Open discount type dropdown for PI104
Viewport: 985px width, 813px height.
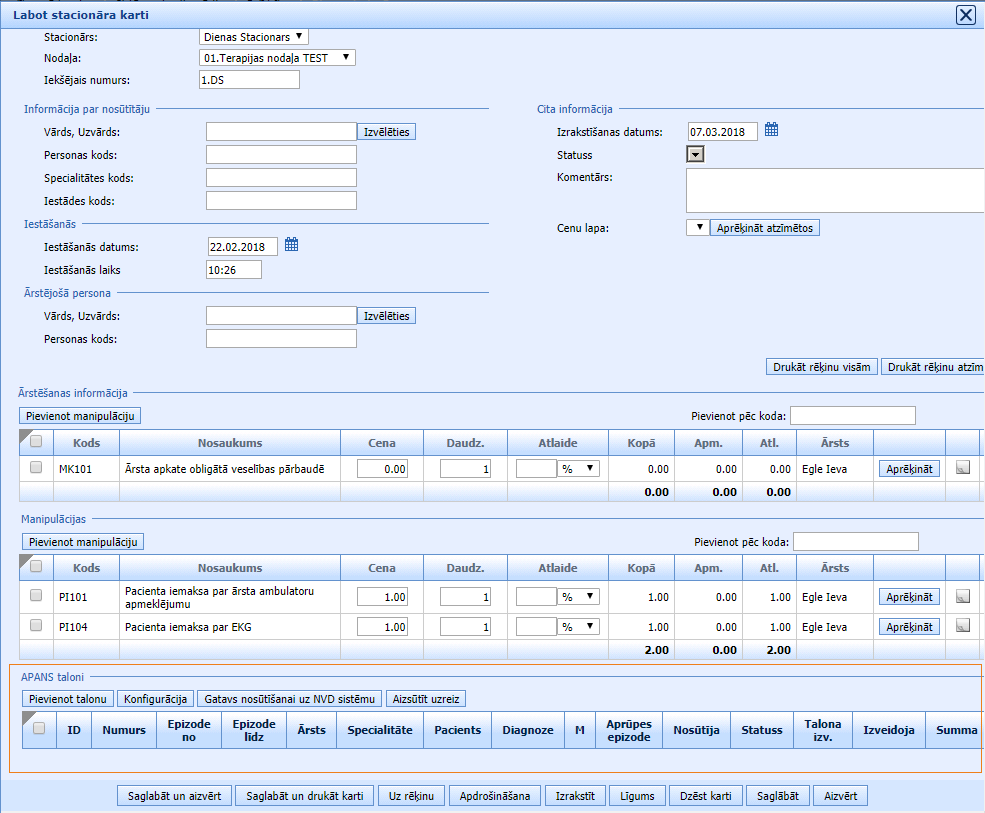pyautogui.click(x=579, y=627)
